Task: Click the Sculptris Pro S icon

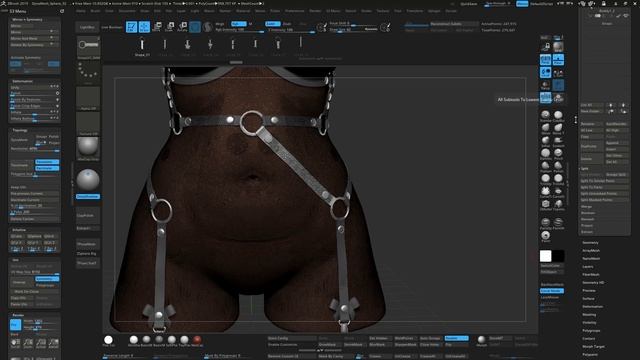Action: pyautogui.click(x=208, y=27)
